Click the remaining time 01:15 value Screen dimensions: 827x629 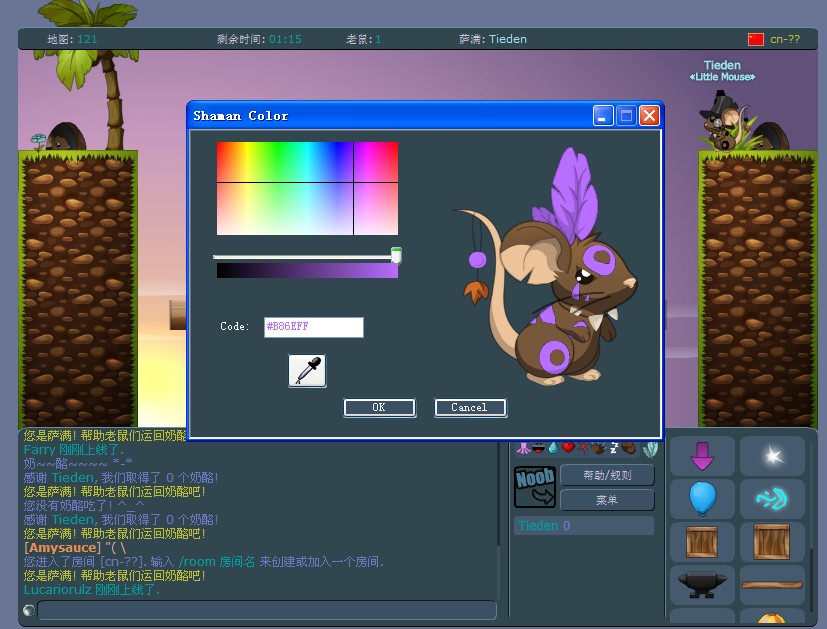click(285, 39)
